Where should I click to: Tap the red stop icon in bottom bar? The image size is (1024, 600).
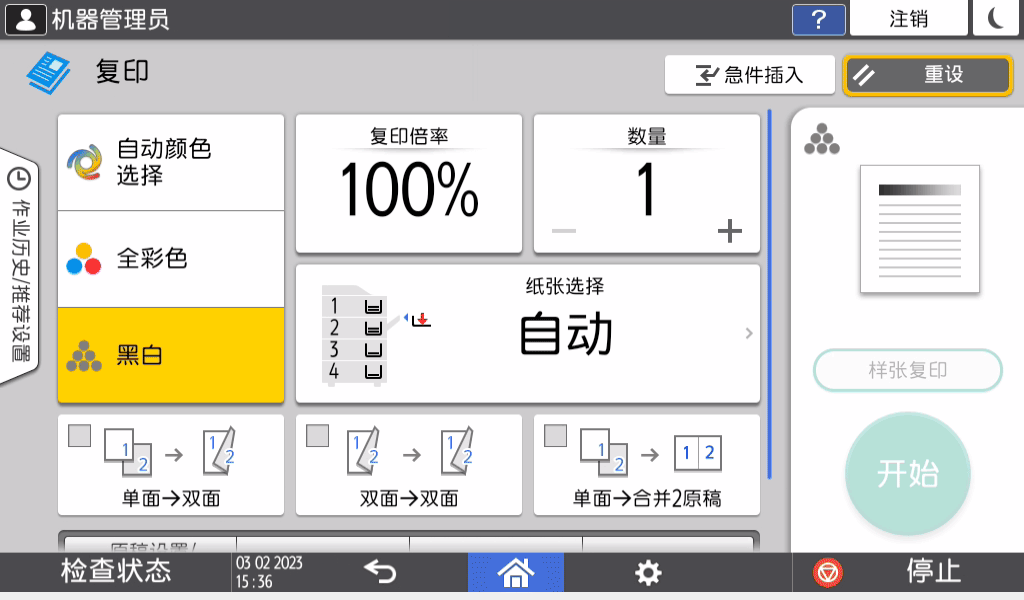tap(826, 572)
